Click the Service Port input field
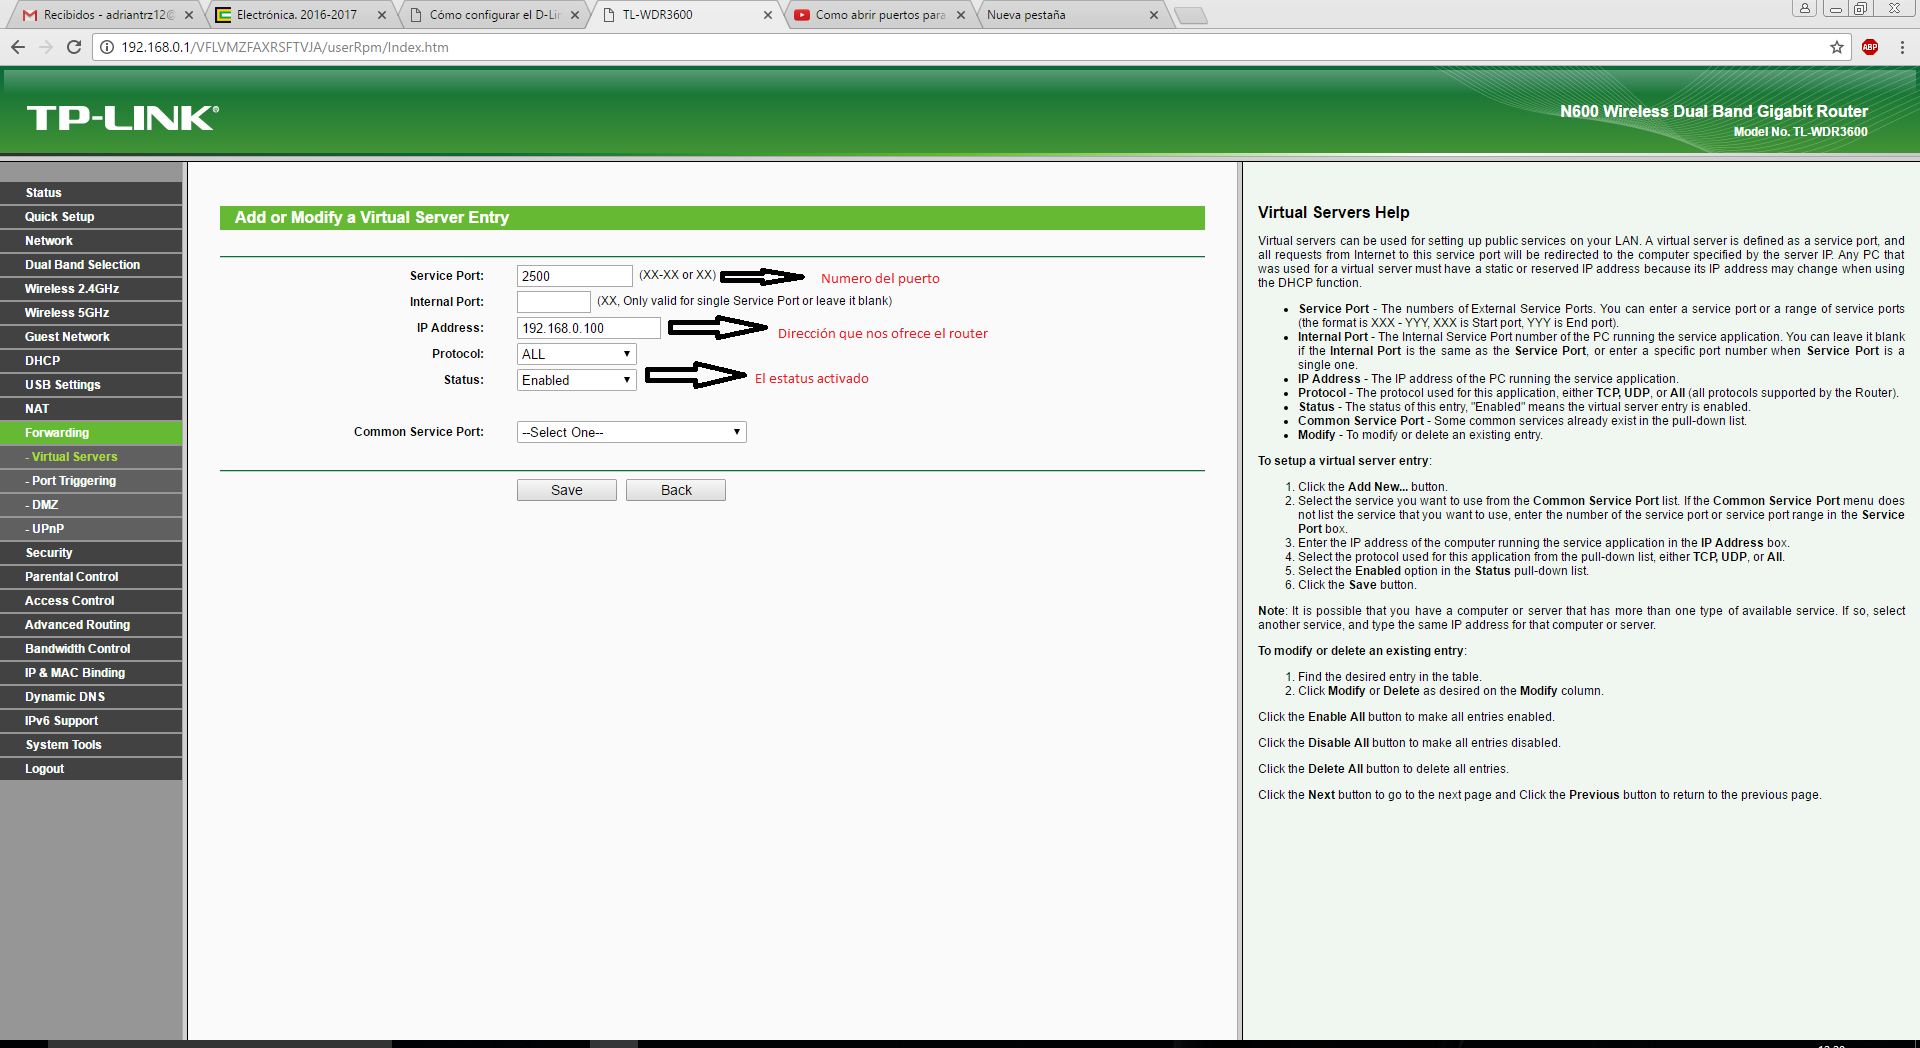 pyautogui.click(x=574, y=276)
